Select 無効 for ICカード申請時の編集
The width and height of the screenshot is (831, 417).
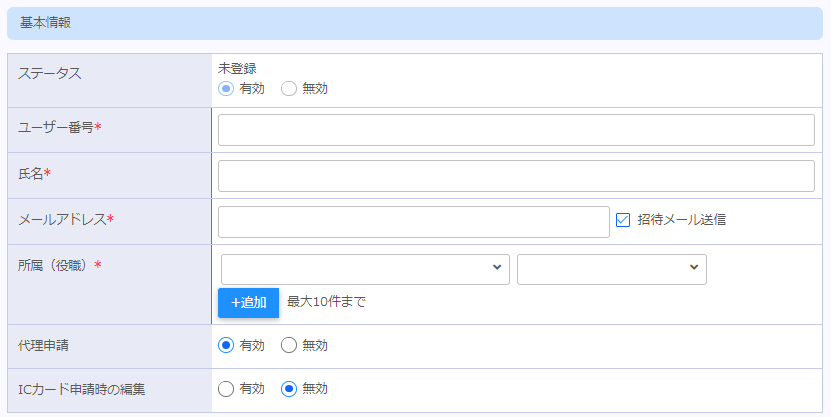[x=289, y=389]
